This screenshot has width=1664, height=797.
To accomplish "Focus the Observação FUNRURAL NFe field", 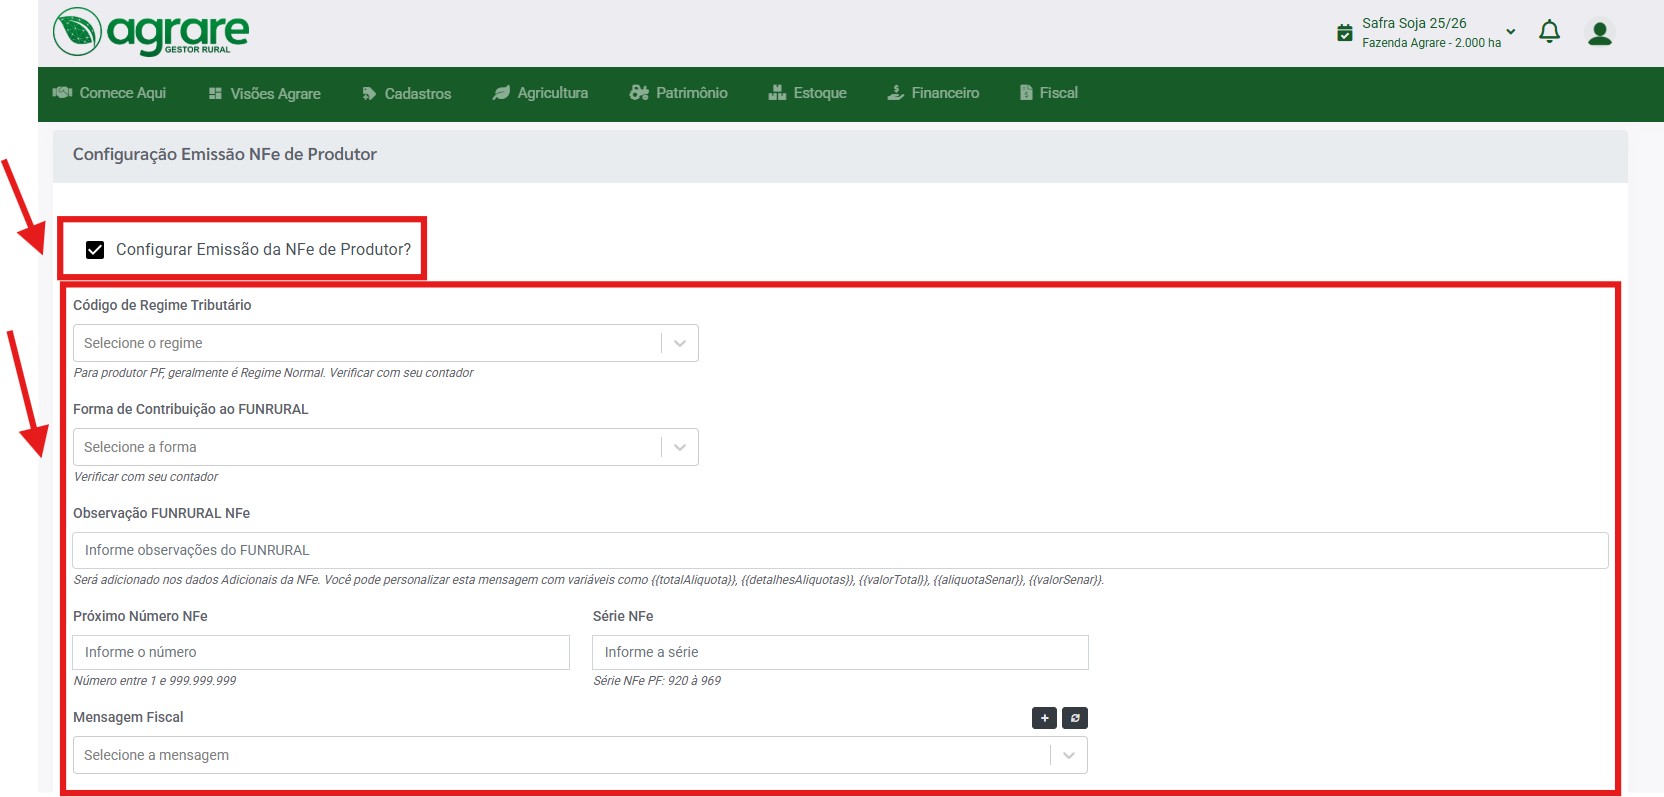I will (x=840, y=550).
